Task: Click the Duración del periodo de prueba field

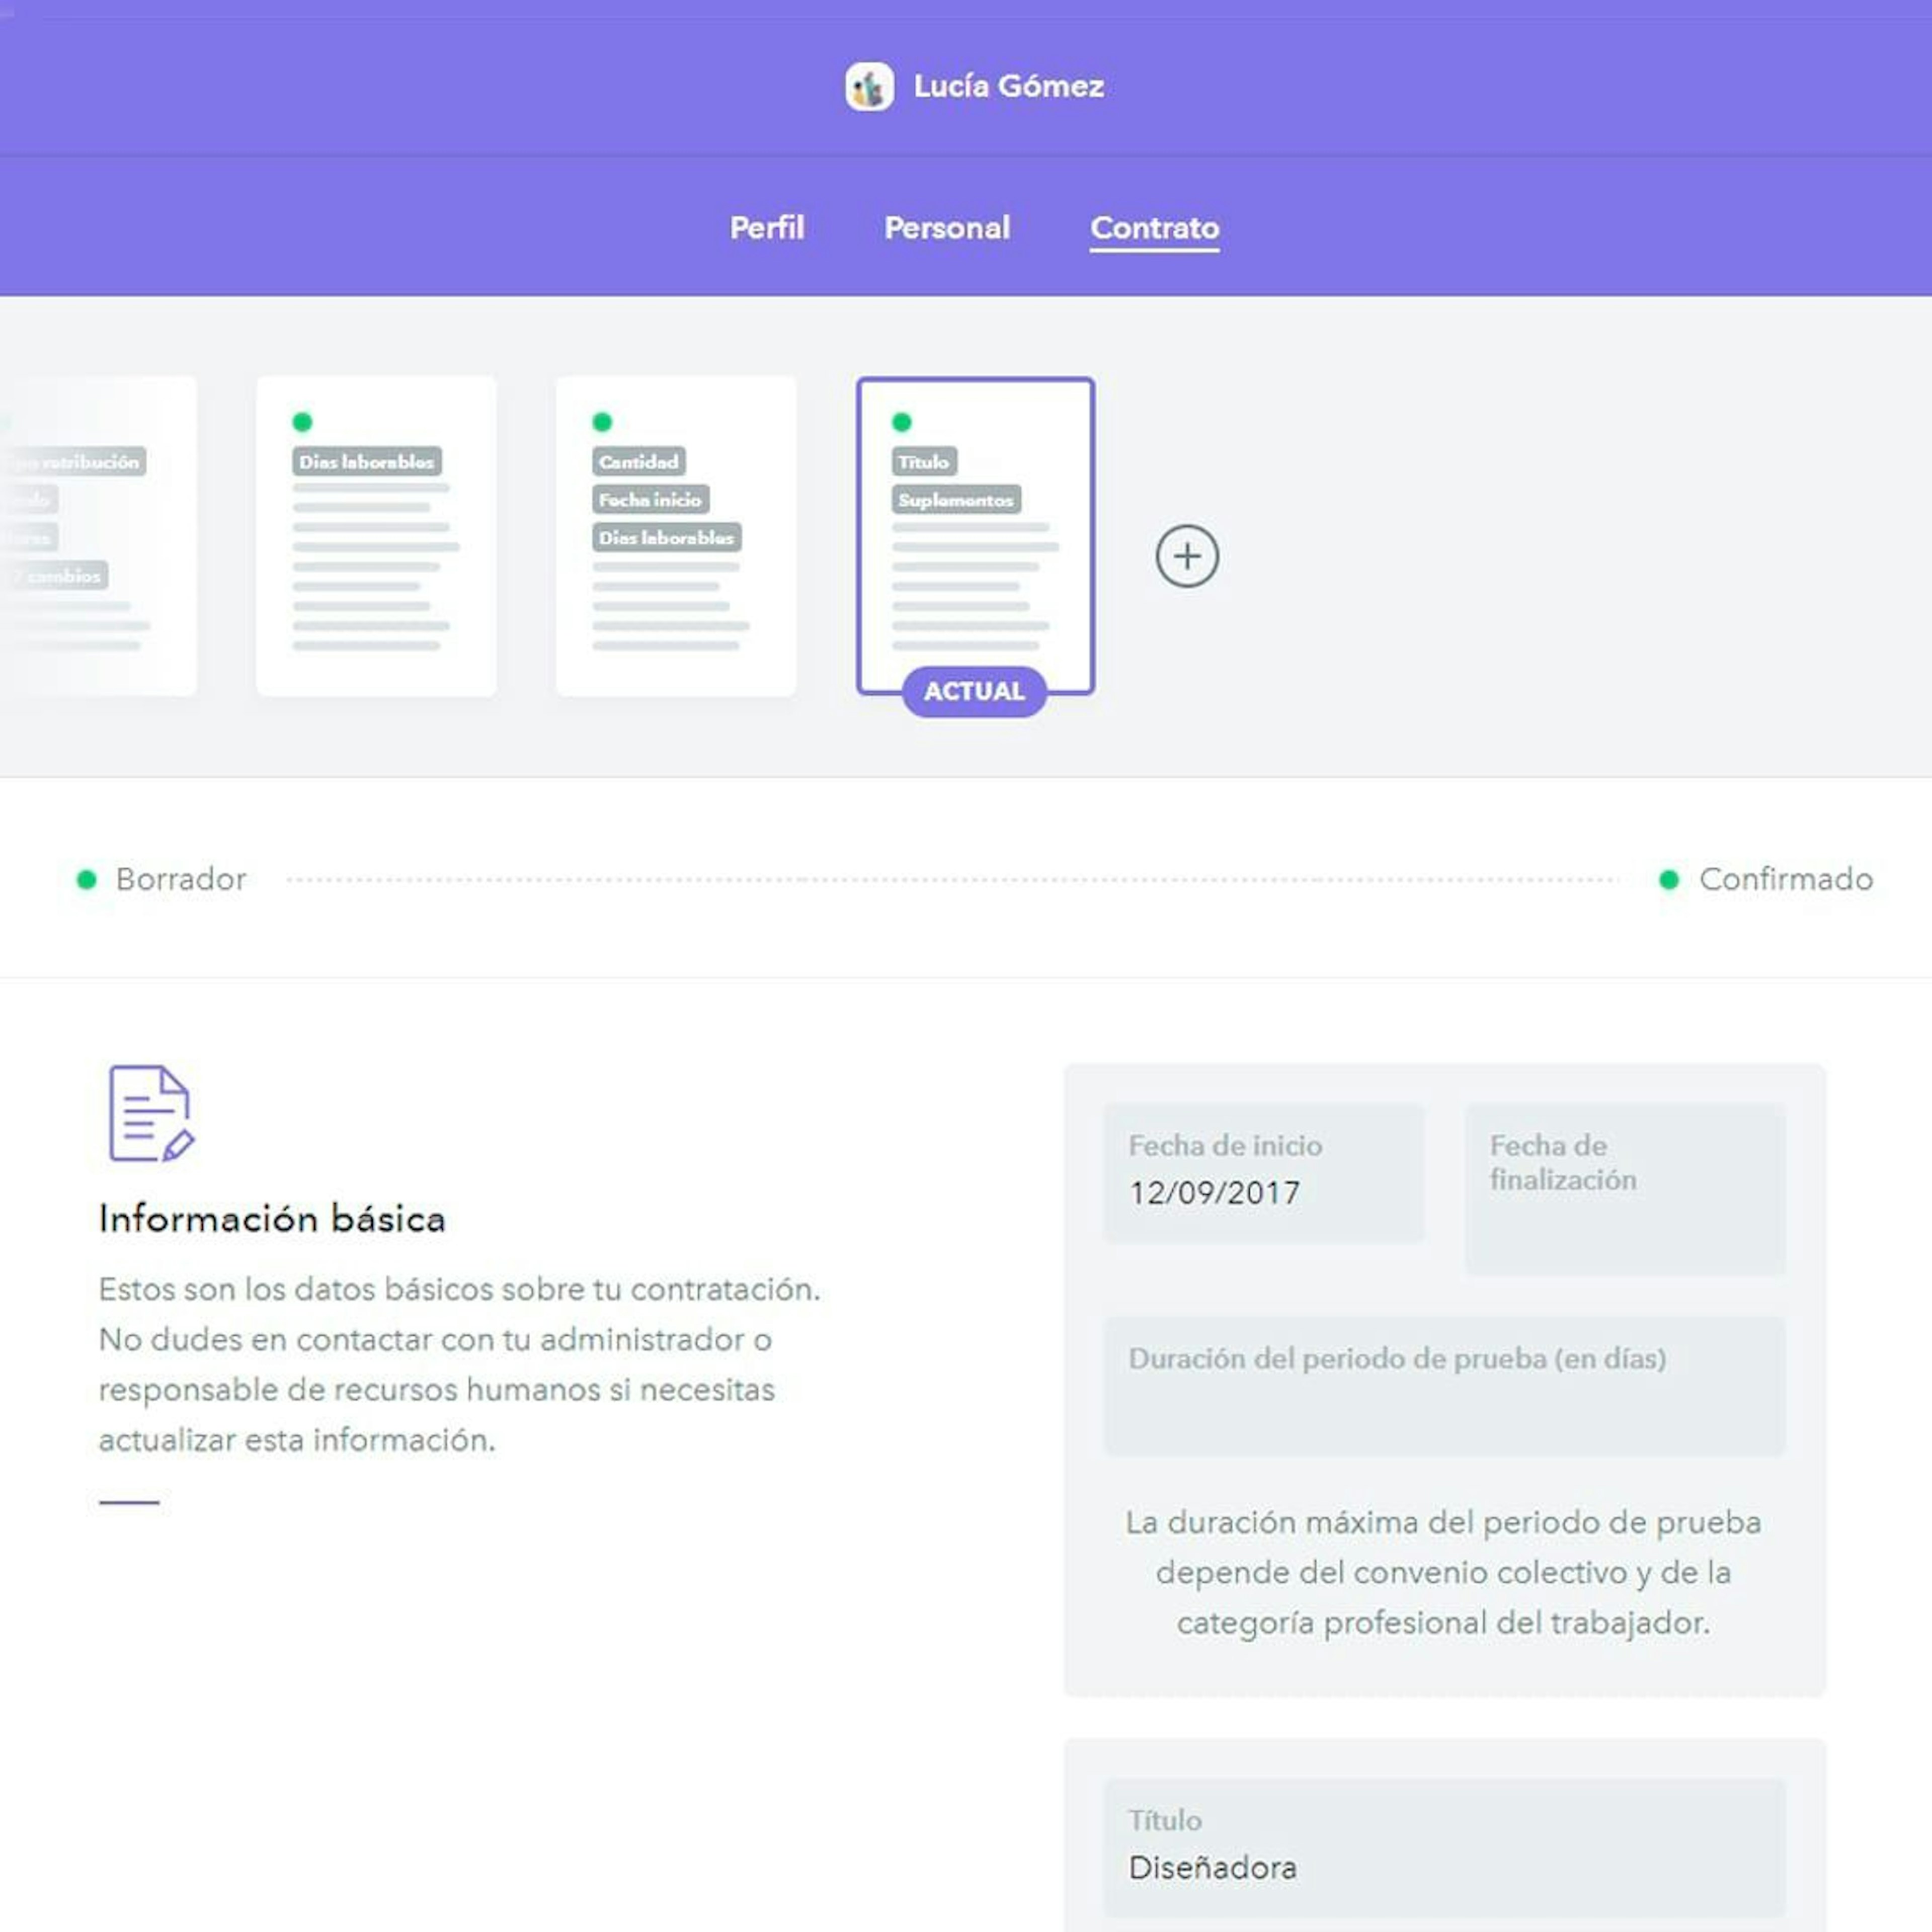Action: pos(1445,1386)
